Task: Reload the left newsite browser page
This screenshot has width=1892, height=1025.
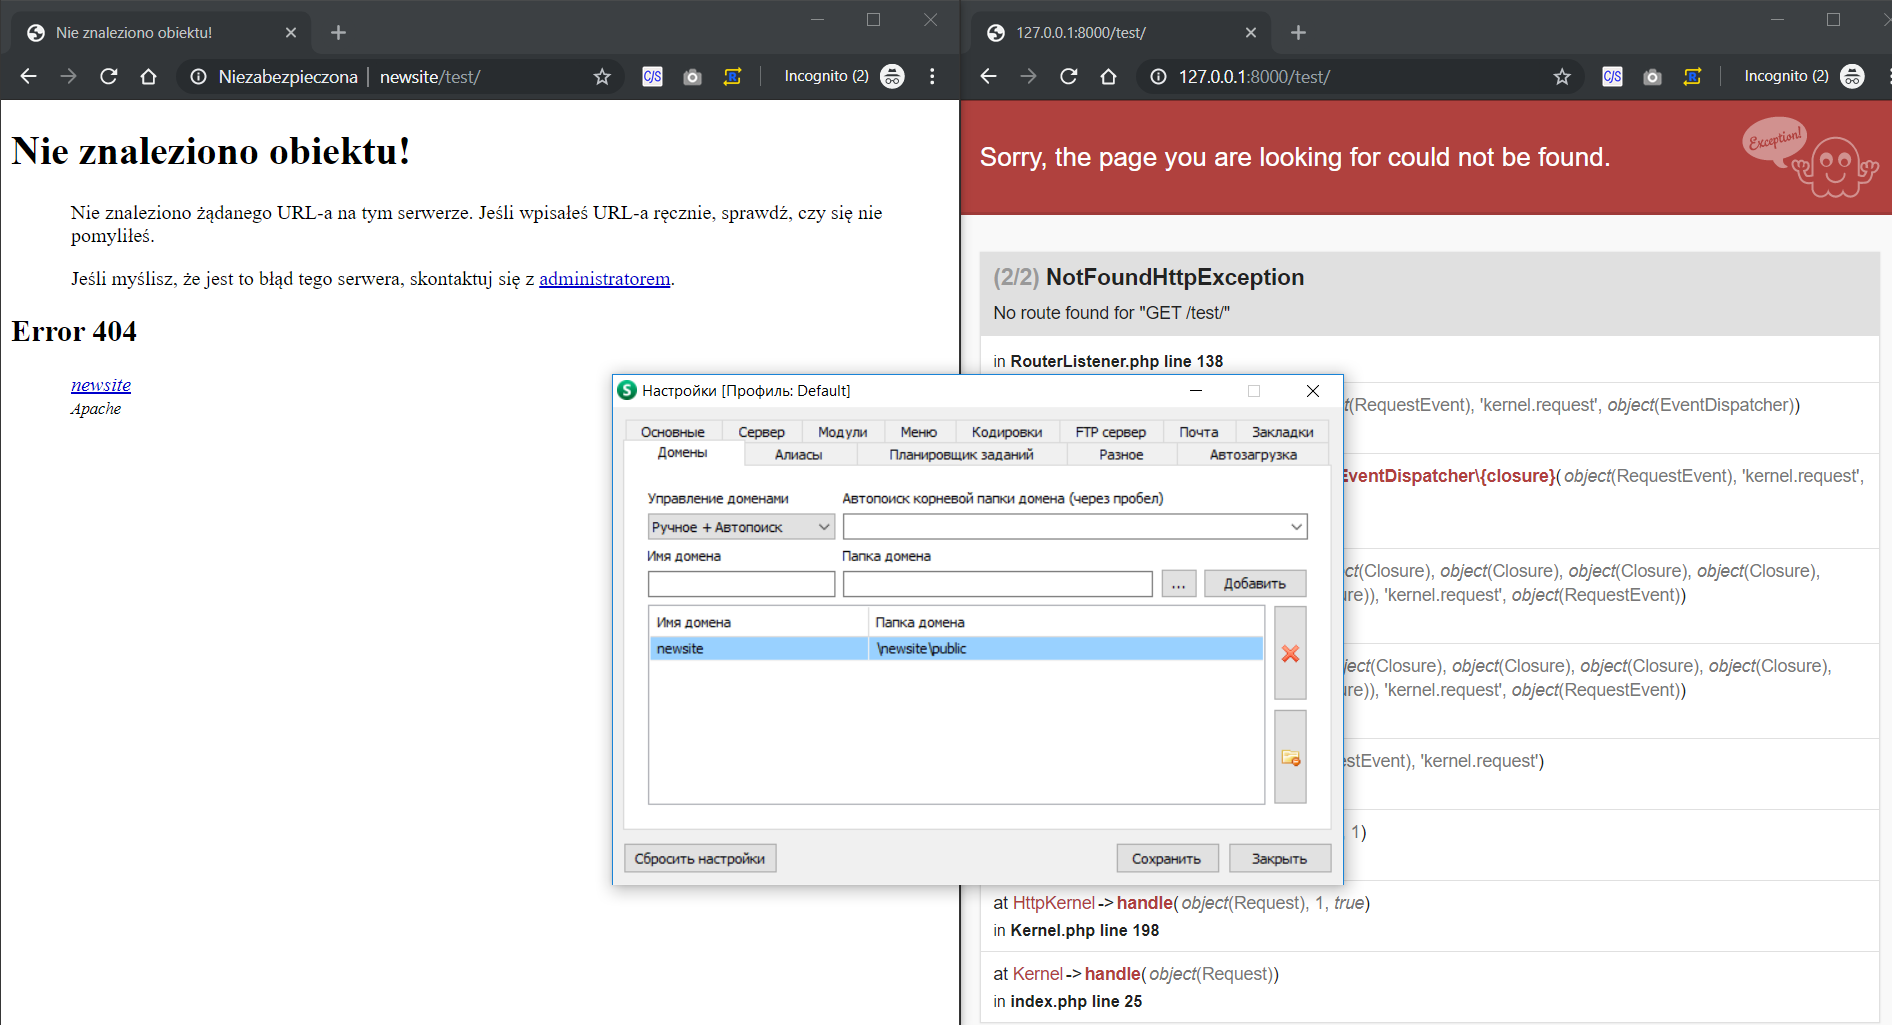Action: (109, 77)
